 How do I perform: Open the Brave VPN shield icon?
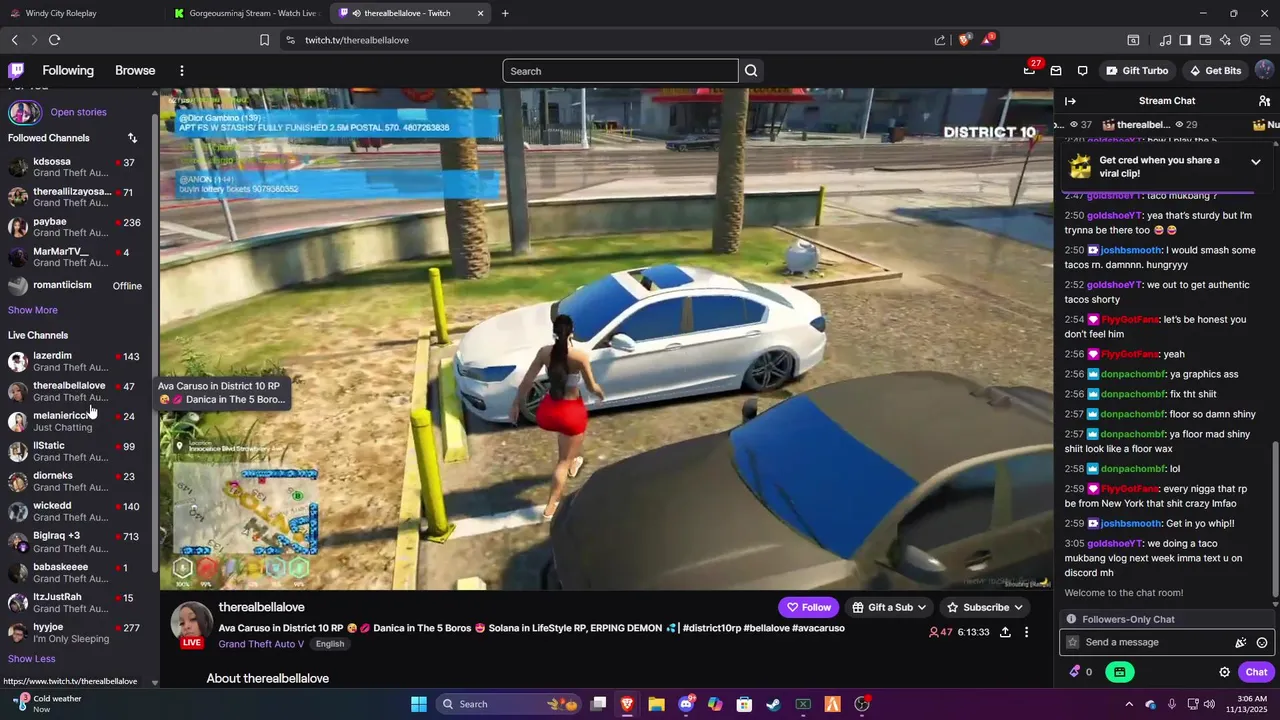[x=1245, y=40]
